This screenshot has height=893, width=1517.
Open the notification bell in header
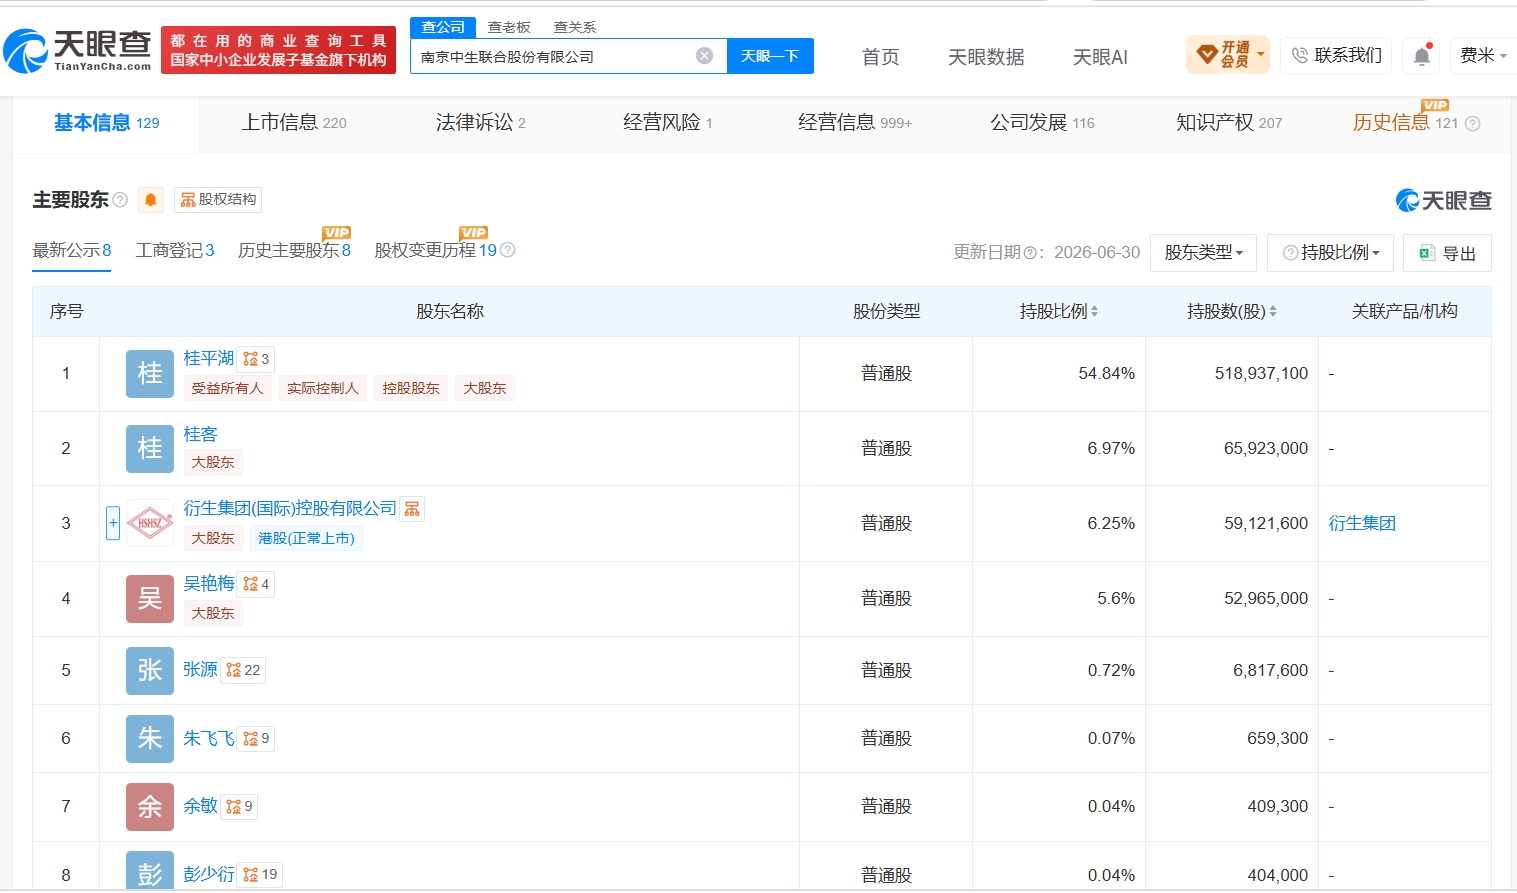coord(1422,56)
